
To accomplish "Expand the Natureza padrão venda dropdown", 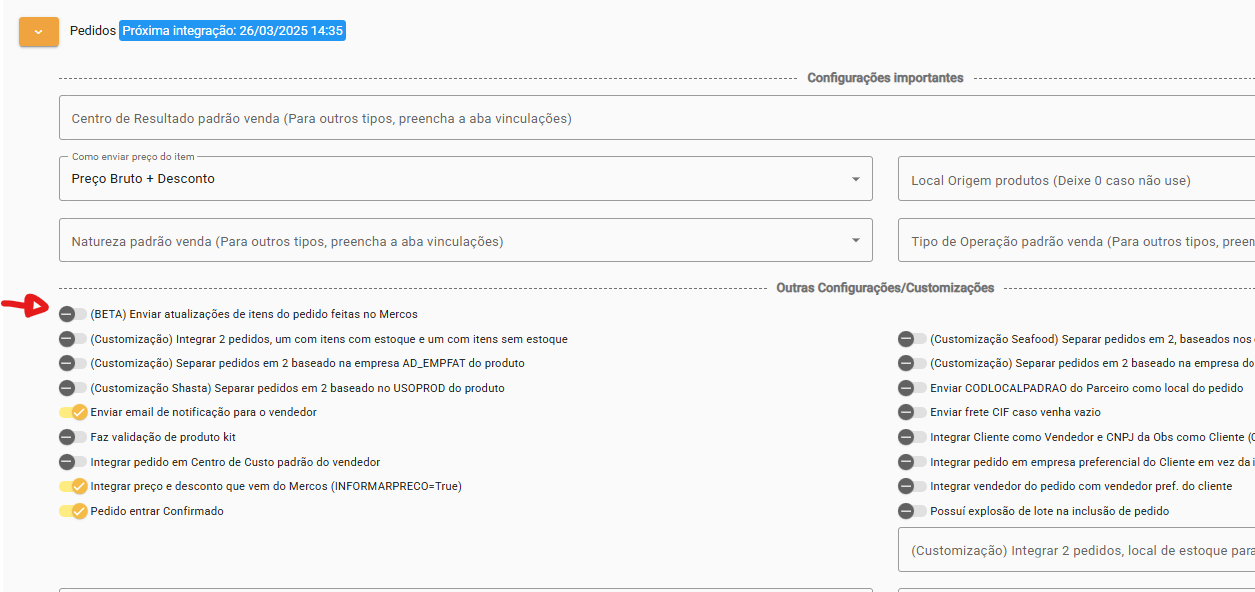I will [465, 241].
